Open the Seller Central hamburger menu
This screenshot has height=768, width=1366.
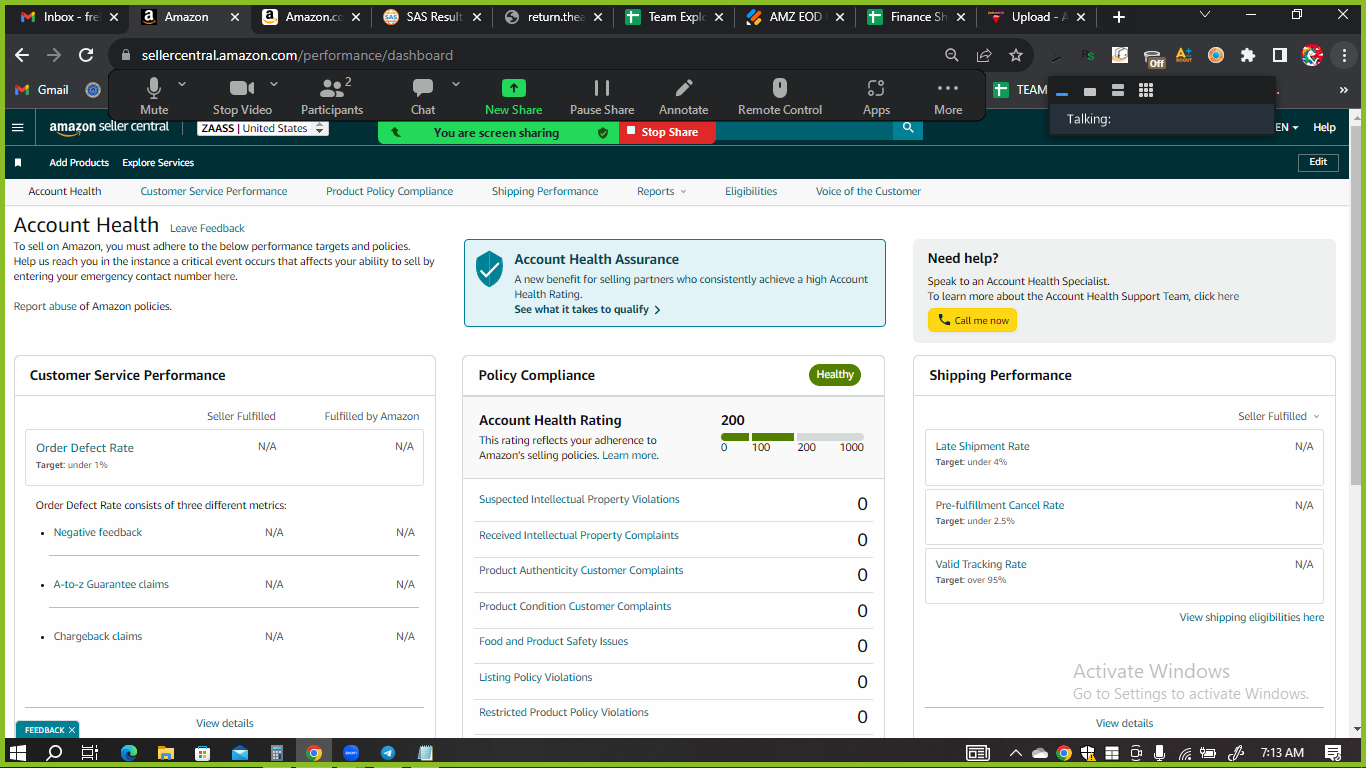pos(17,127)
